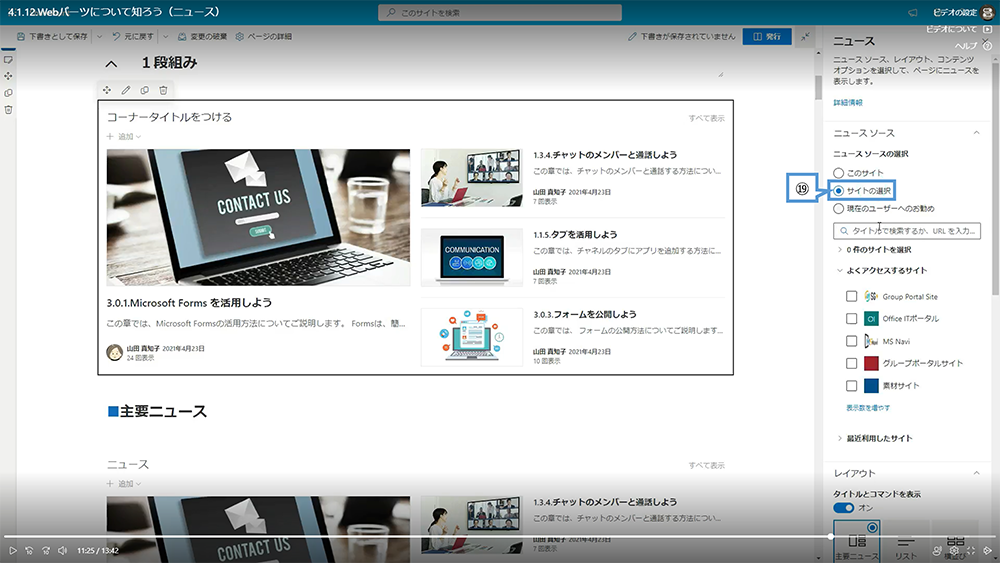Click the search box このサイトを検索

(x=500, y=12)
